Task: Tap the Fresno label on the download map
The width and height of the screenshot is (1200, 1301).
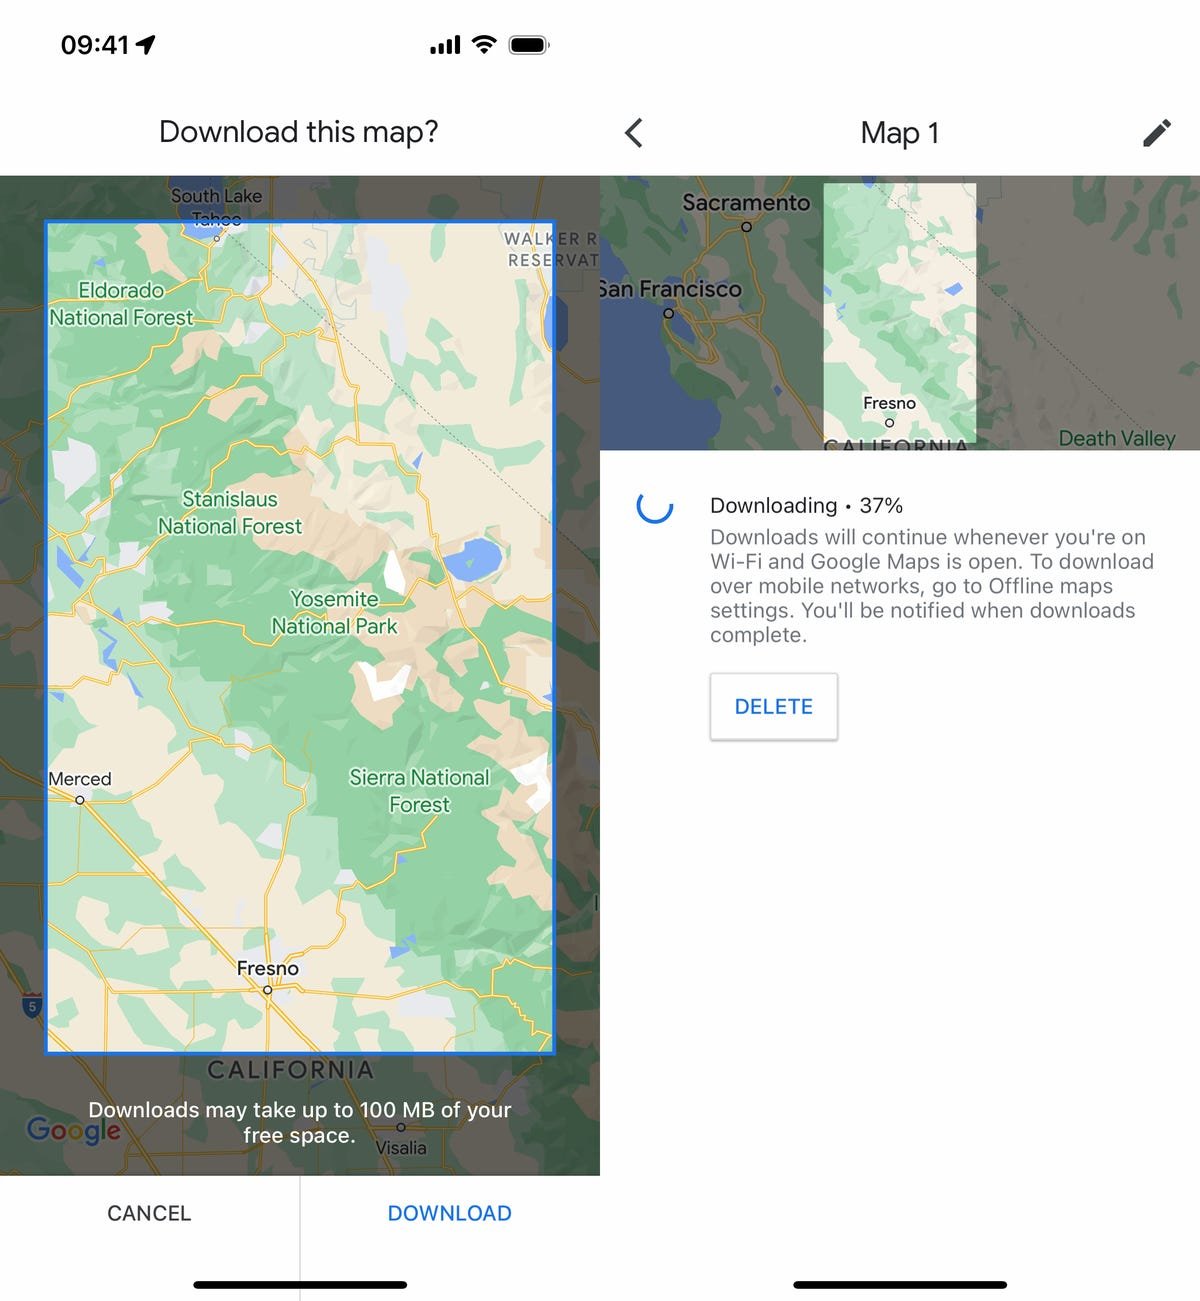Action: point(268,968)
